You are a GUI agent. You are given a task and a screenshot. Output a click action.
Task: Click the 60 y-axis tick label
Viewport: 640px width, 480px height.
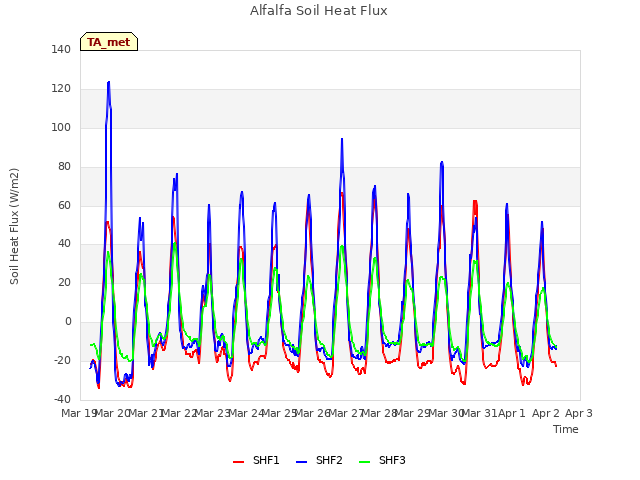(64, 205)
